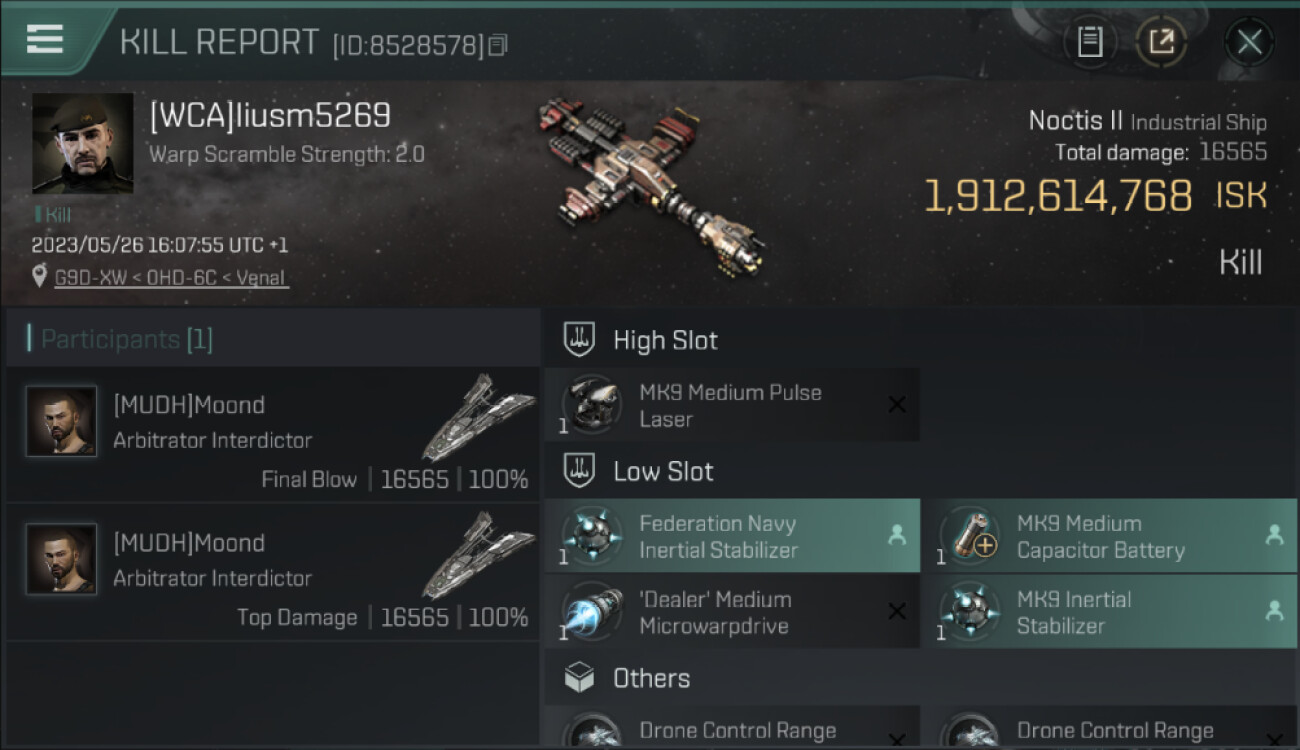Open the clipboard report icon
Image resolution: width=1300 pixels, height=750 pixels.
point(1090,42)
